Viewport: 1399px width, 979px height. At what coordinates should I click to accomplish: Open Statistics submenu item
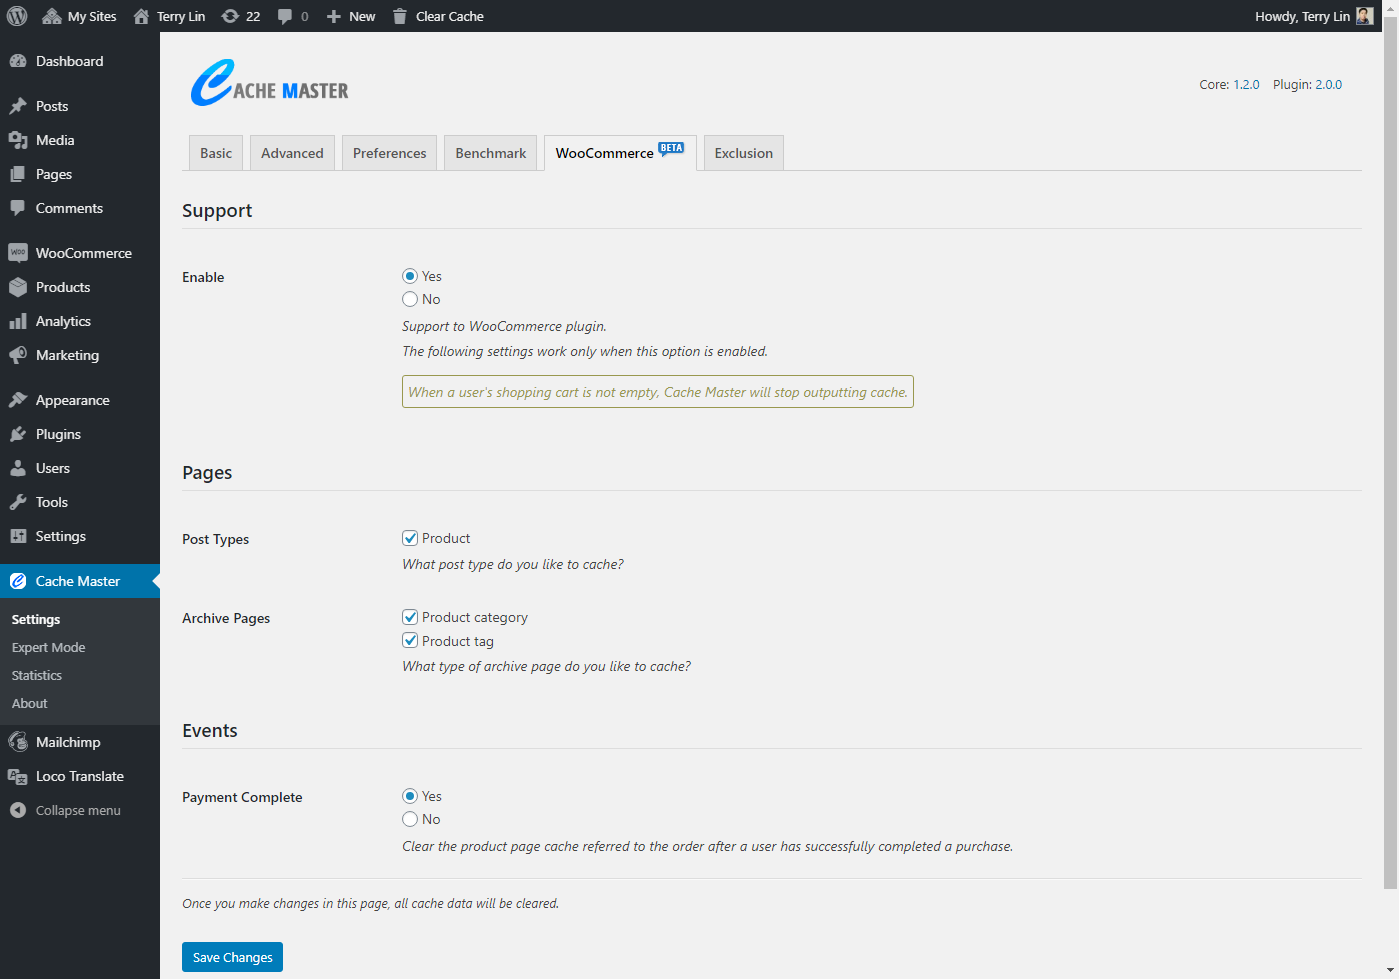coord(37,675)
